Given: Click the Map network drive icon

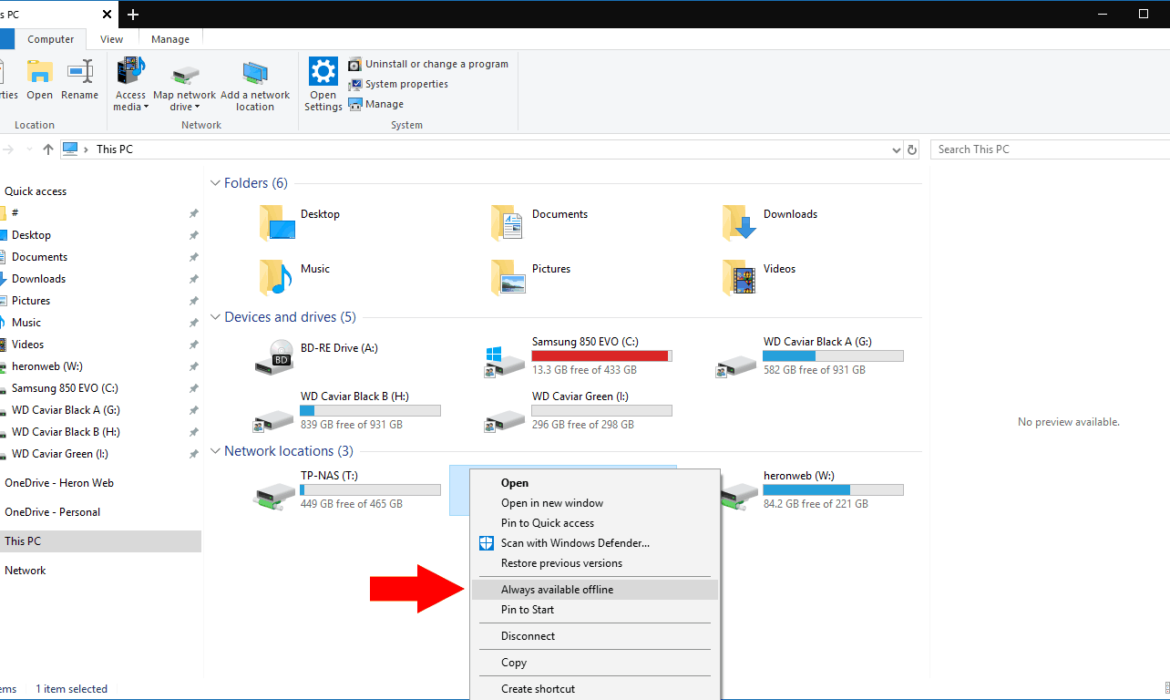Looking at the screenshot, I should (x=184, y=75).
